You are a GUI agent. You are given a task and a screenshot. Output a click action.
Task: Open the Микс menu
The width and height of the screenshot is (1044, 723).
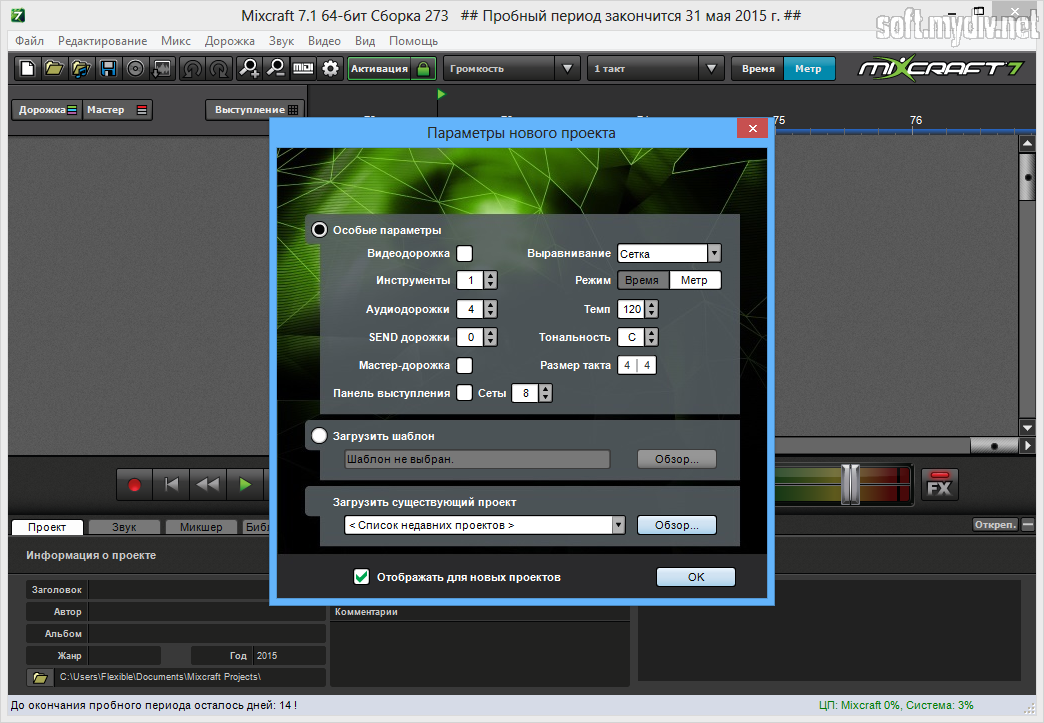click(176, 41)
